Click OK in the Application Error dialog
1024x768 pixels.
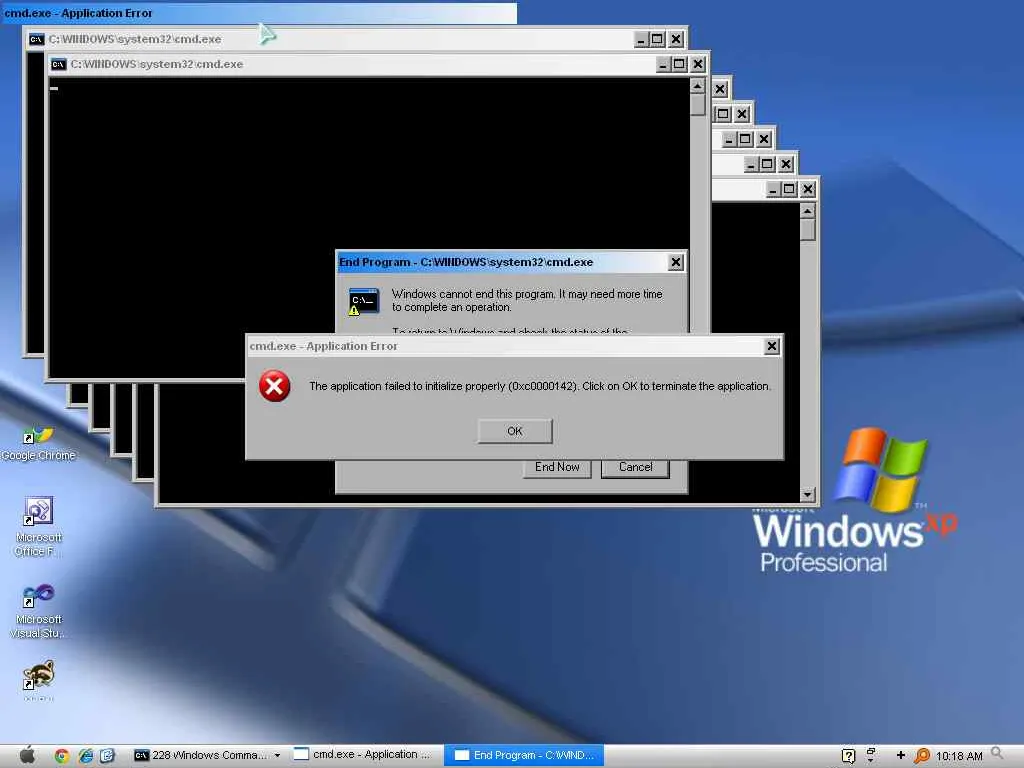pos(515,431)
